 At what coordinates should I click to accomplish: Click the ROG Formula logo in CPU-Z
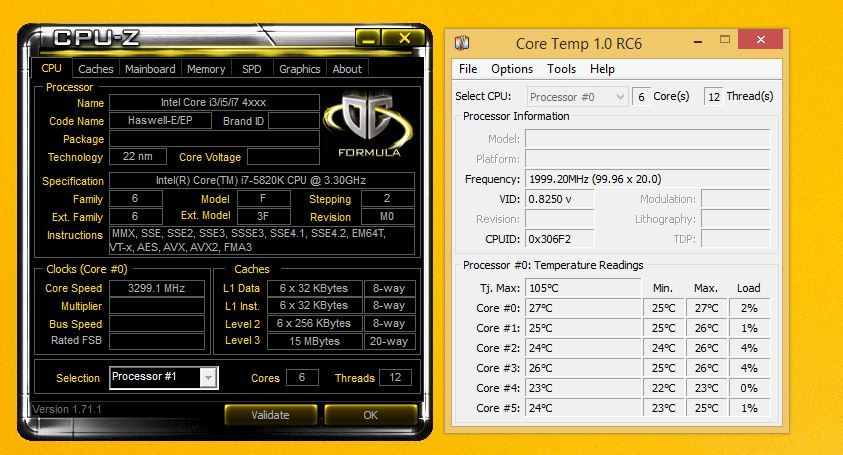click(369, 125)
